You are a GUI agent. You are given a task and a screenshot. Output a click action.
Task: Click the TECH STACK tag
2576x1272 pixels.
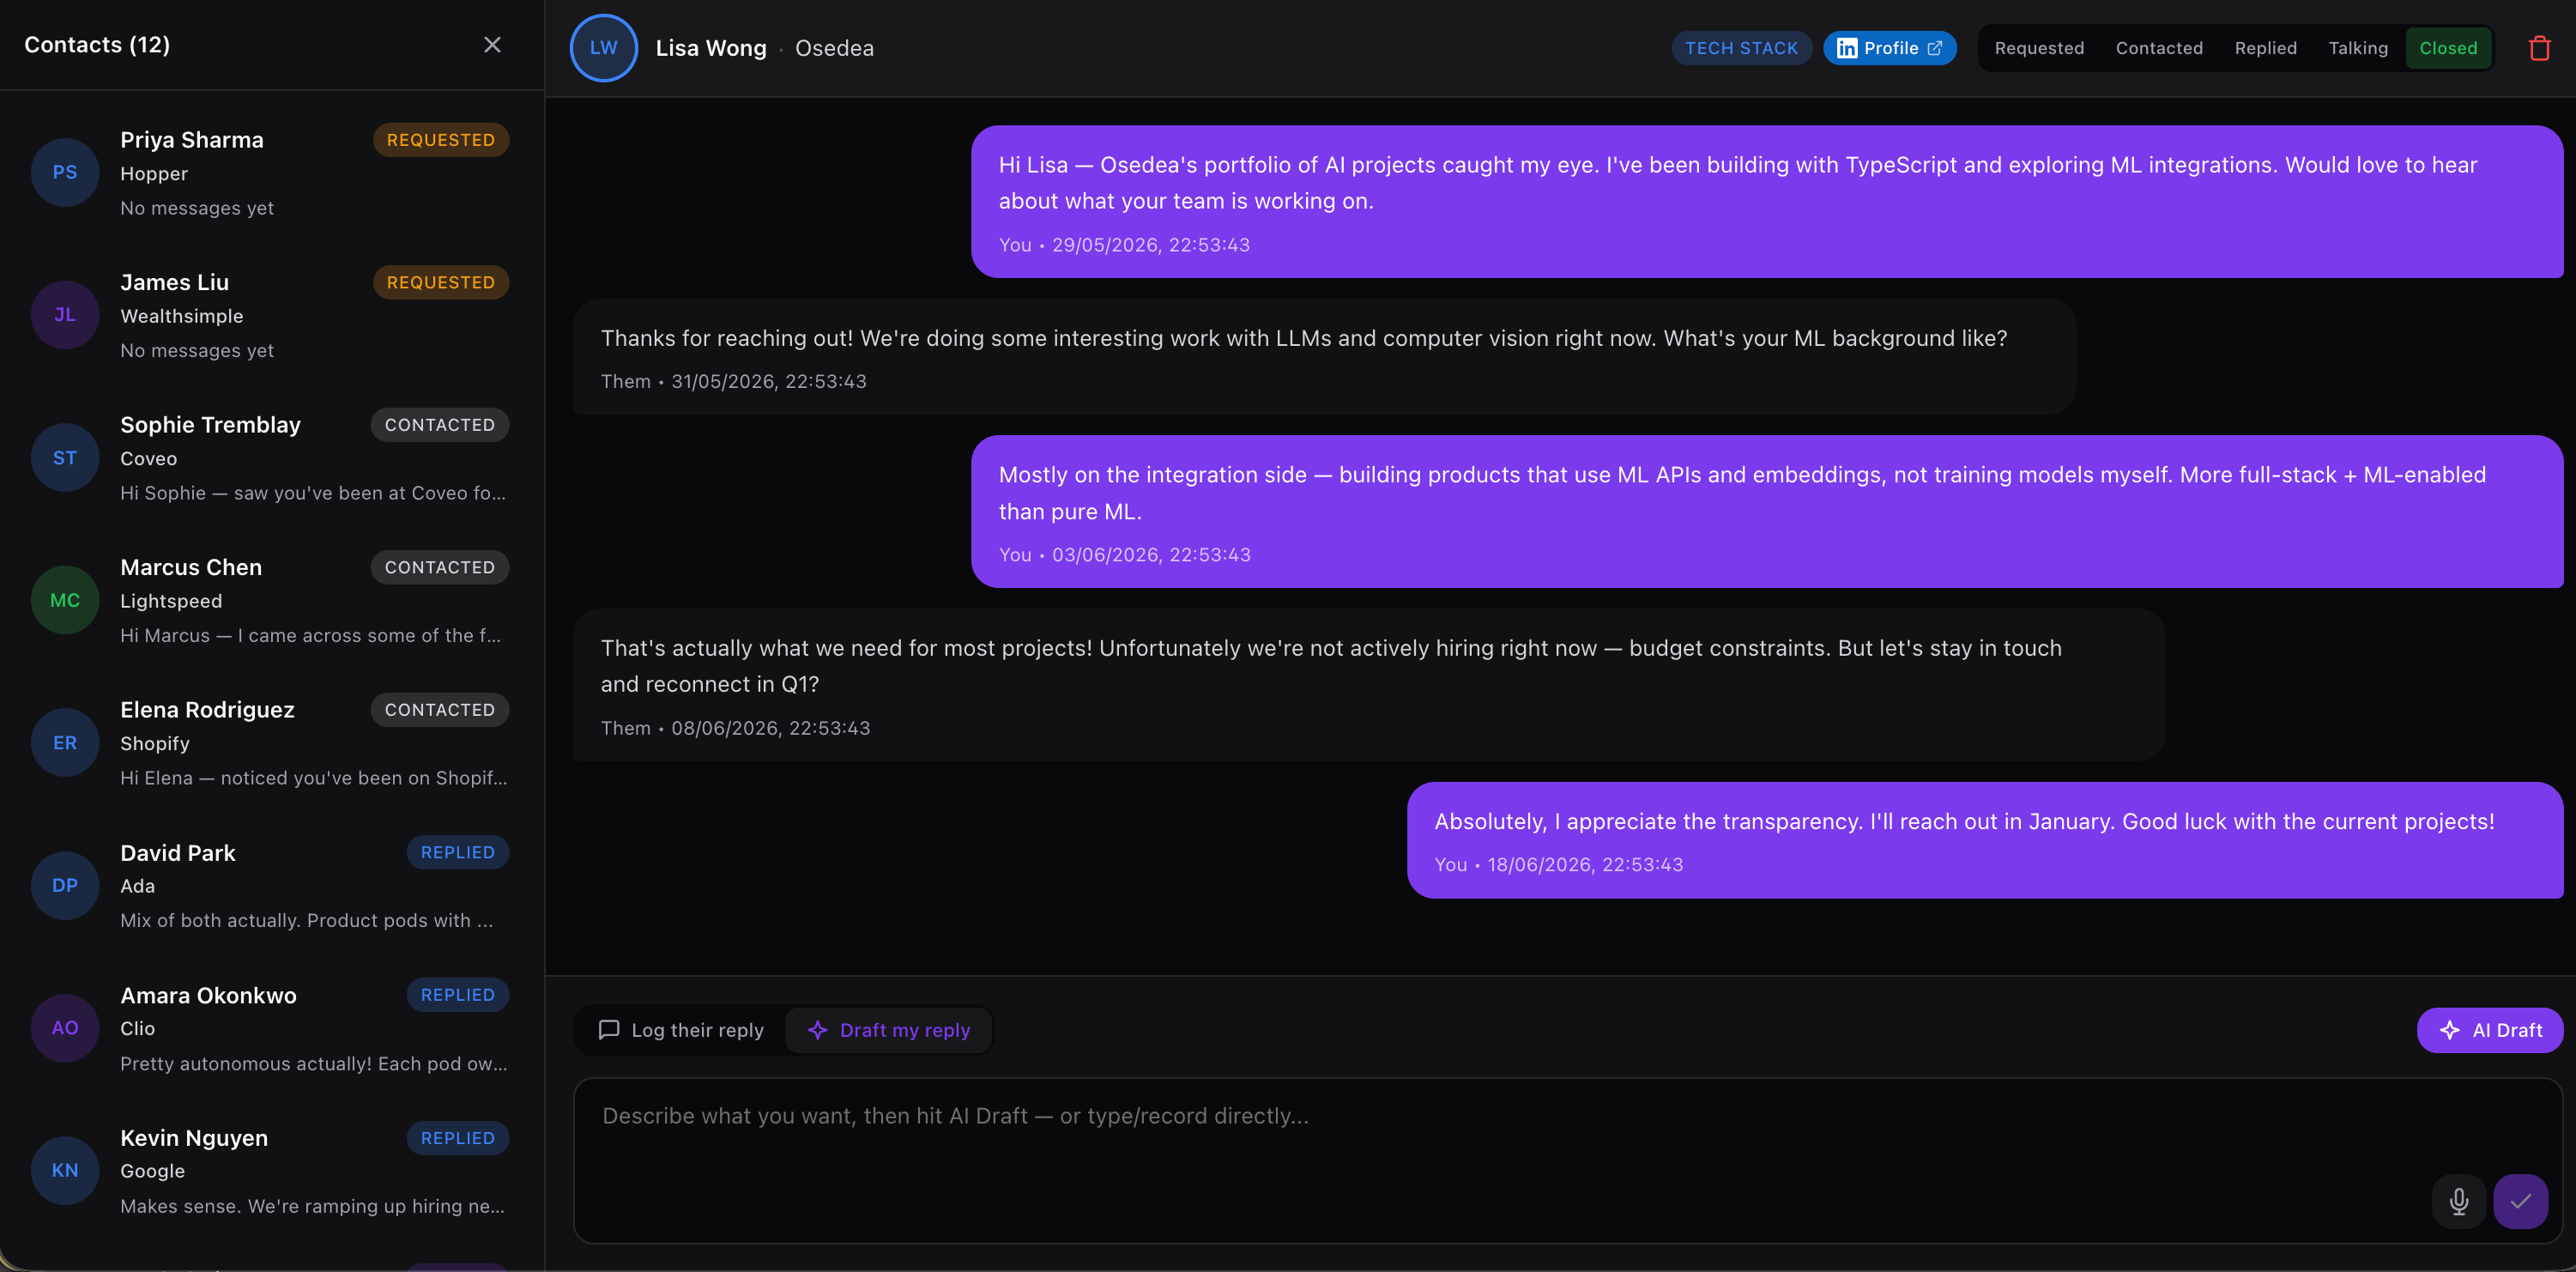pos(1741,48)
